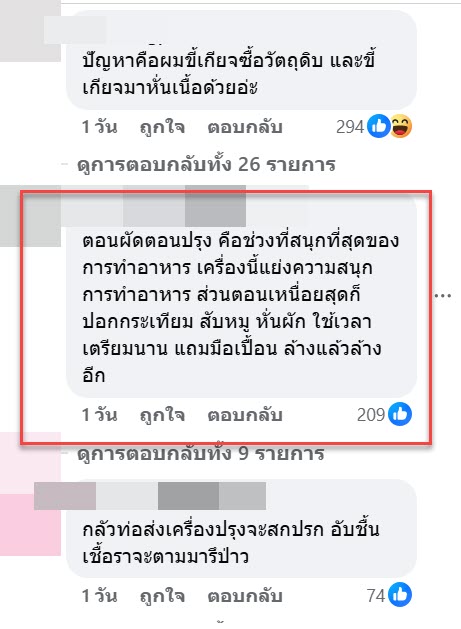Click the pink blurred avatar of bottom commenter

point(30,494)
